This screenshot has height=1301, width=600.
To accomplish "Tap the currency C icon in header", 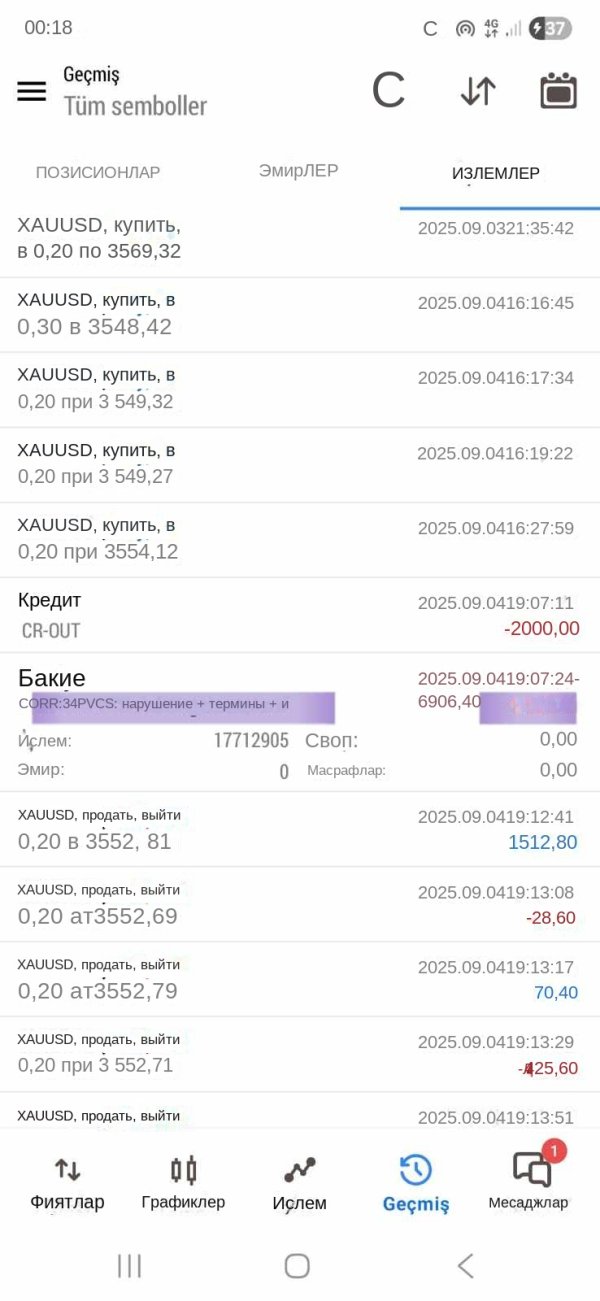I will click(x=388, y=91).
